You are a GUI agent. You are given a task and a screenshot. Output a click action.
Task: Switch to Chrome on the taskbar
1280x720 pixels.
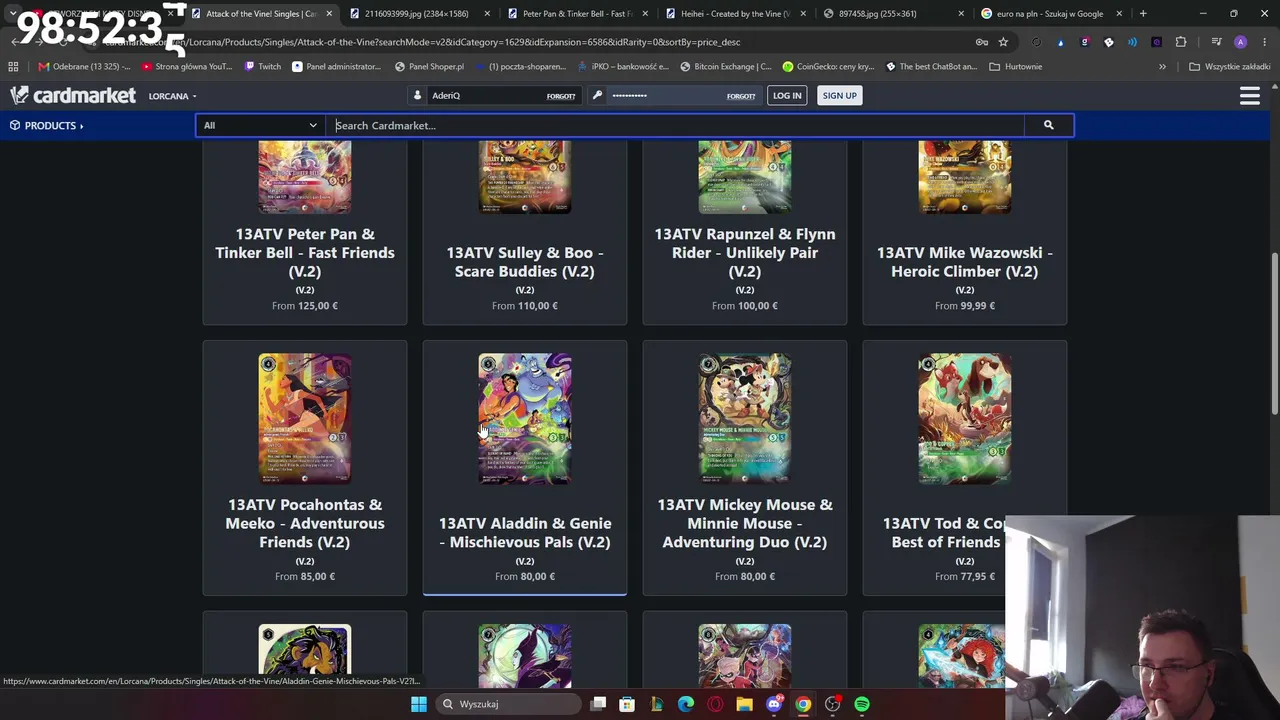coord(803,704)
